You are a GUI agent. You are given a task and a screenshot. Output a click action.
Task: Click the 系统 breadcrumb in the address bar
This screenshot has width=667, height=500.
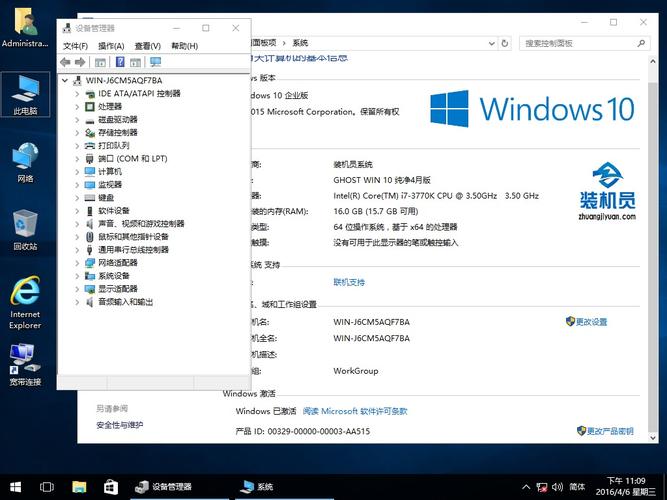coord(300,43)
